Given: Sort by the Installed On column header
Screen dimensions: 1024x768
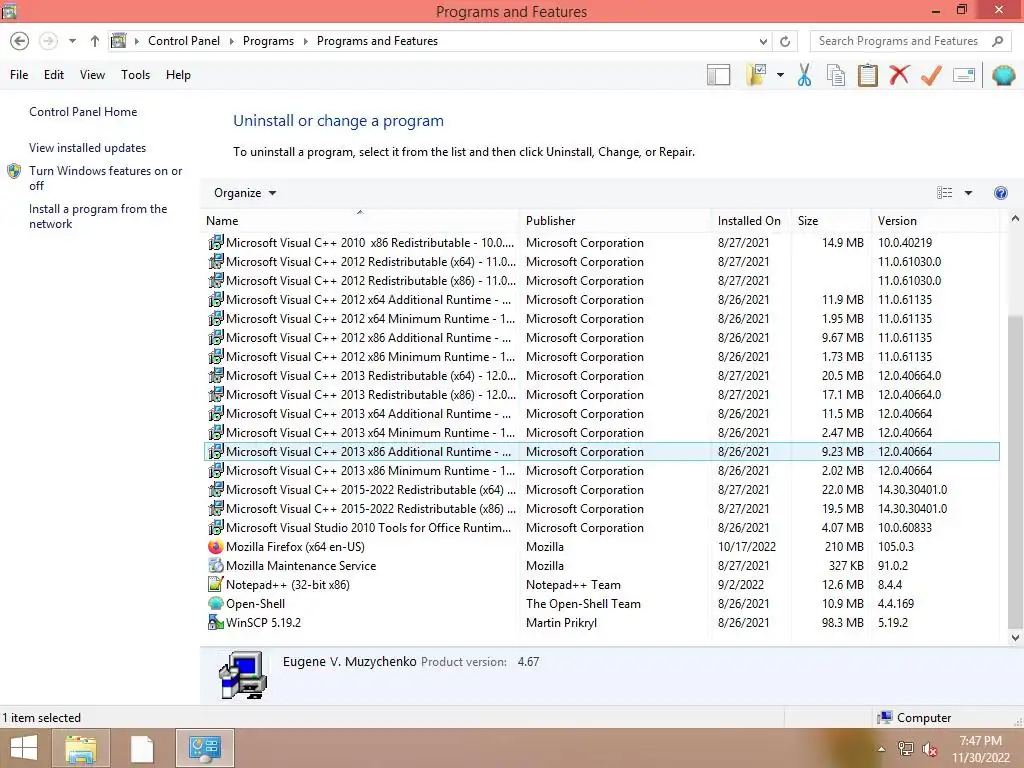Looking at the screenshot, I should [749, 221].
